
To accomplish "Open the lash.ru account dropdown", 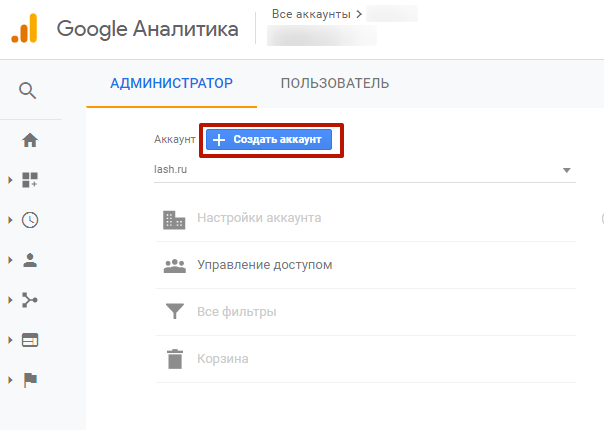I will [x=364, y=170].
